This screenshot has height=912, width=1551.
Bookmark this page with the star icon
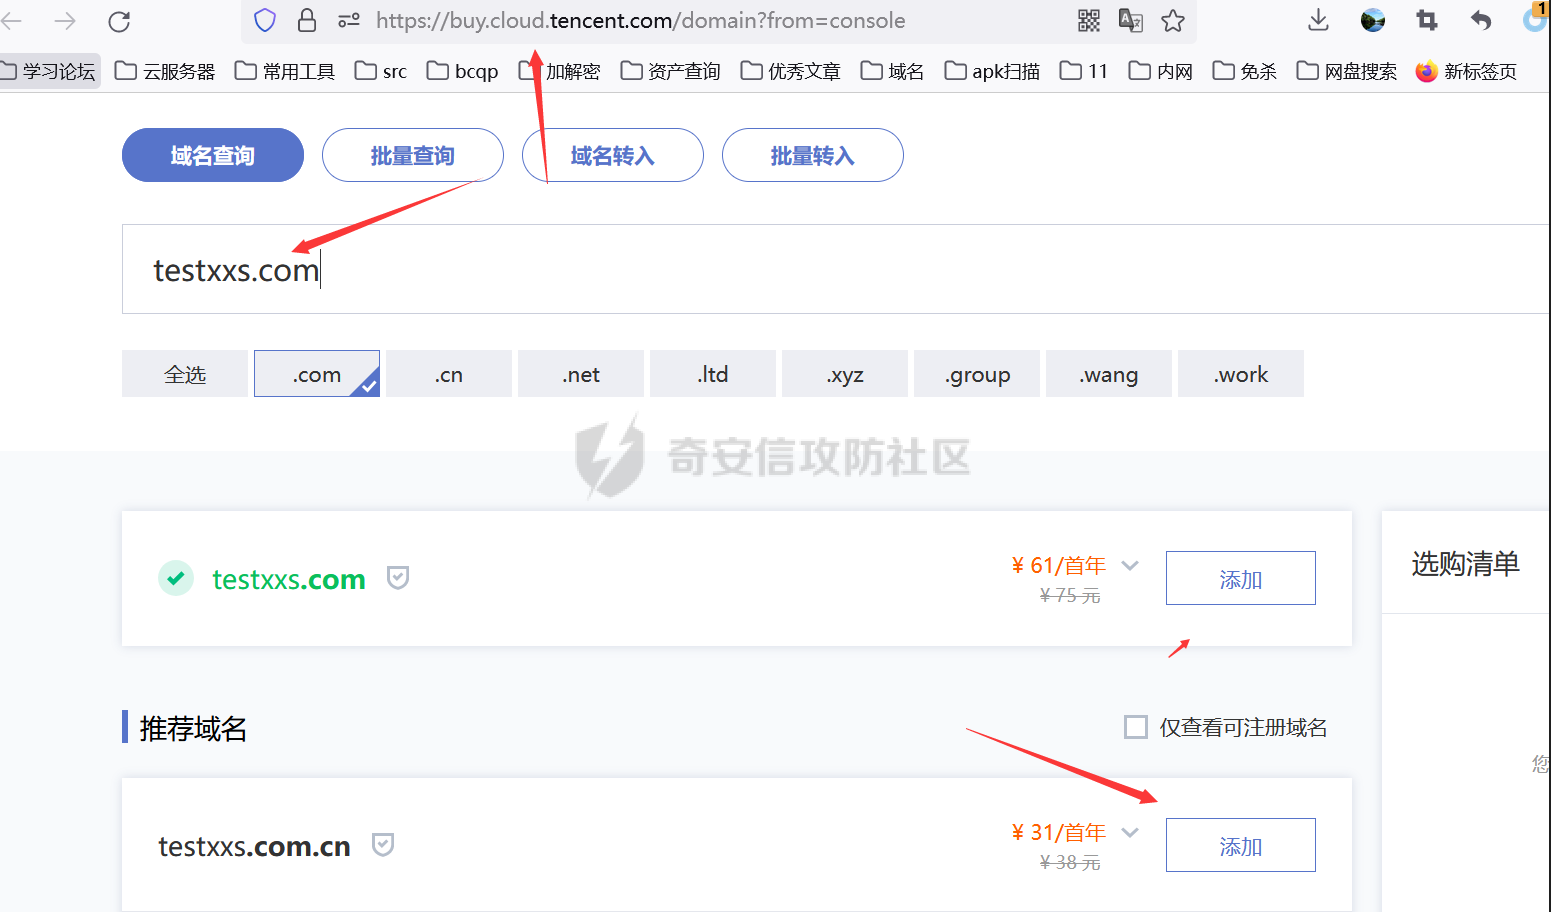(1173, 20)
